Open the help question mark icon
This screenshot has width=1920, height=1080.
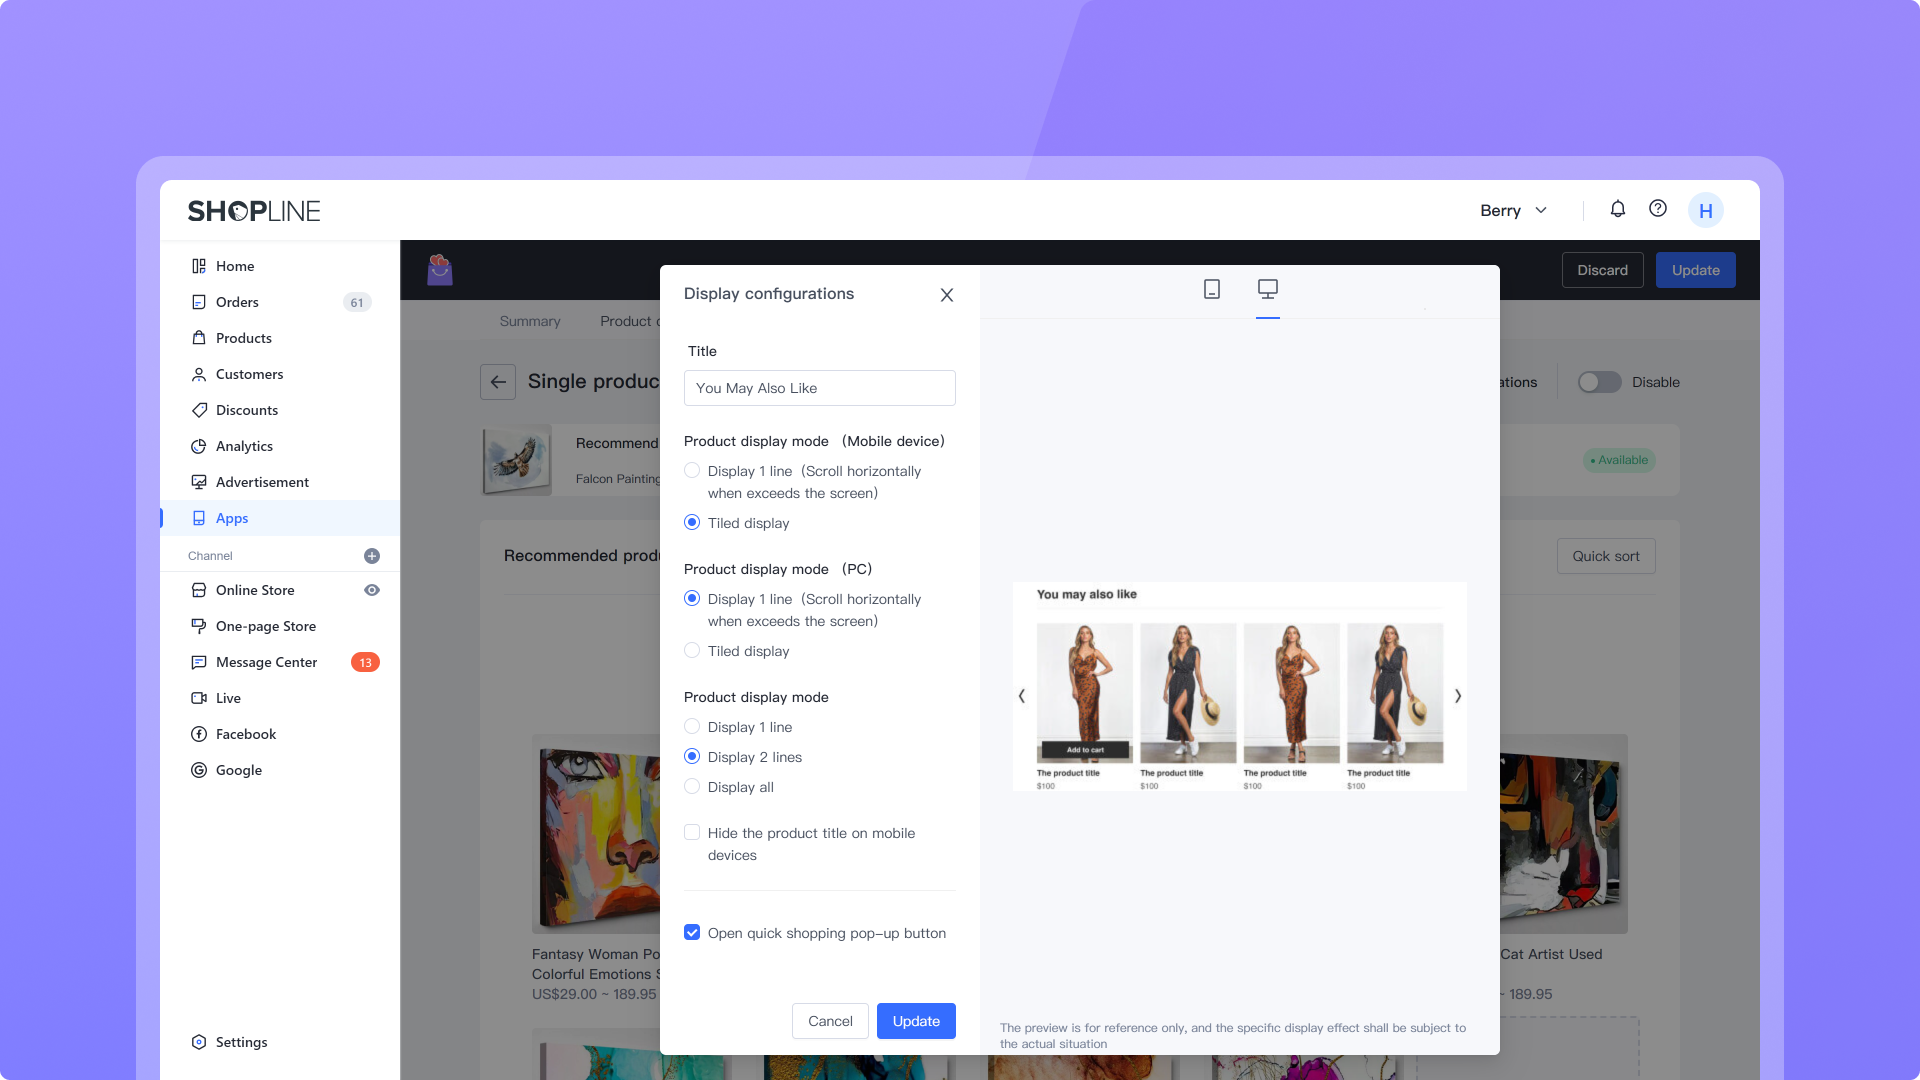tap(1658, 209)
